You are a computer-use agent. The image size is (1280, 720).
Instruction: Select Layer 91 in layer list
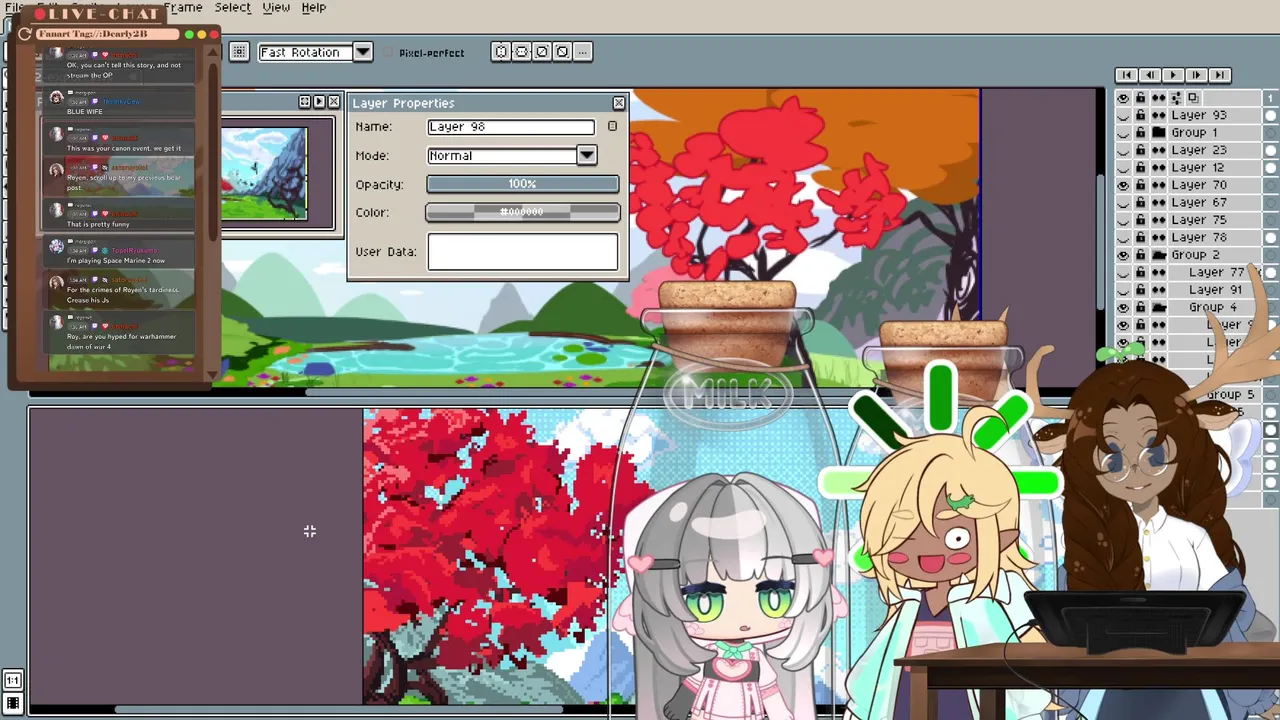point(1215,290)
